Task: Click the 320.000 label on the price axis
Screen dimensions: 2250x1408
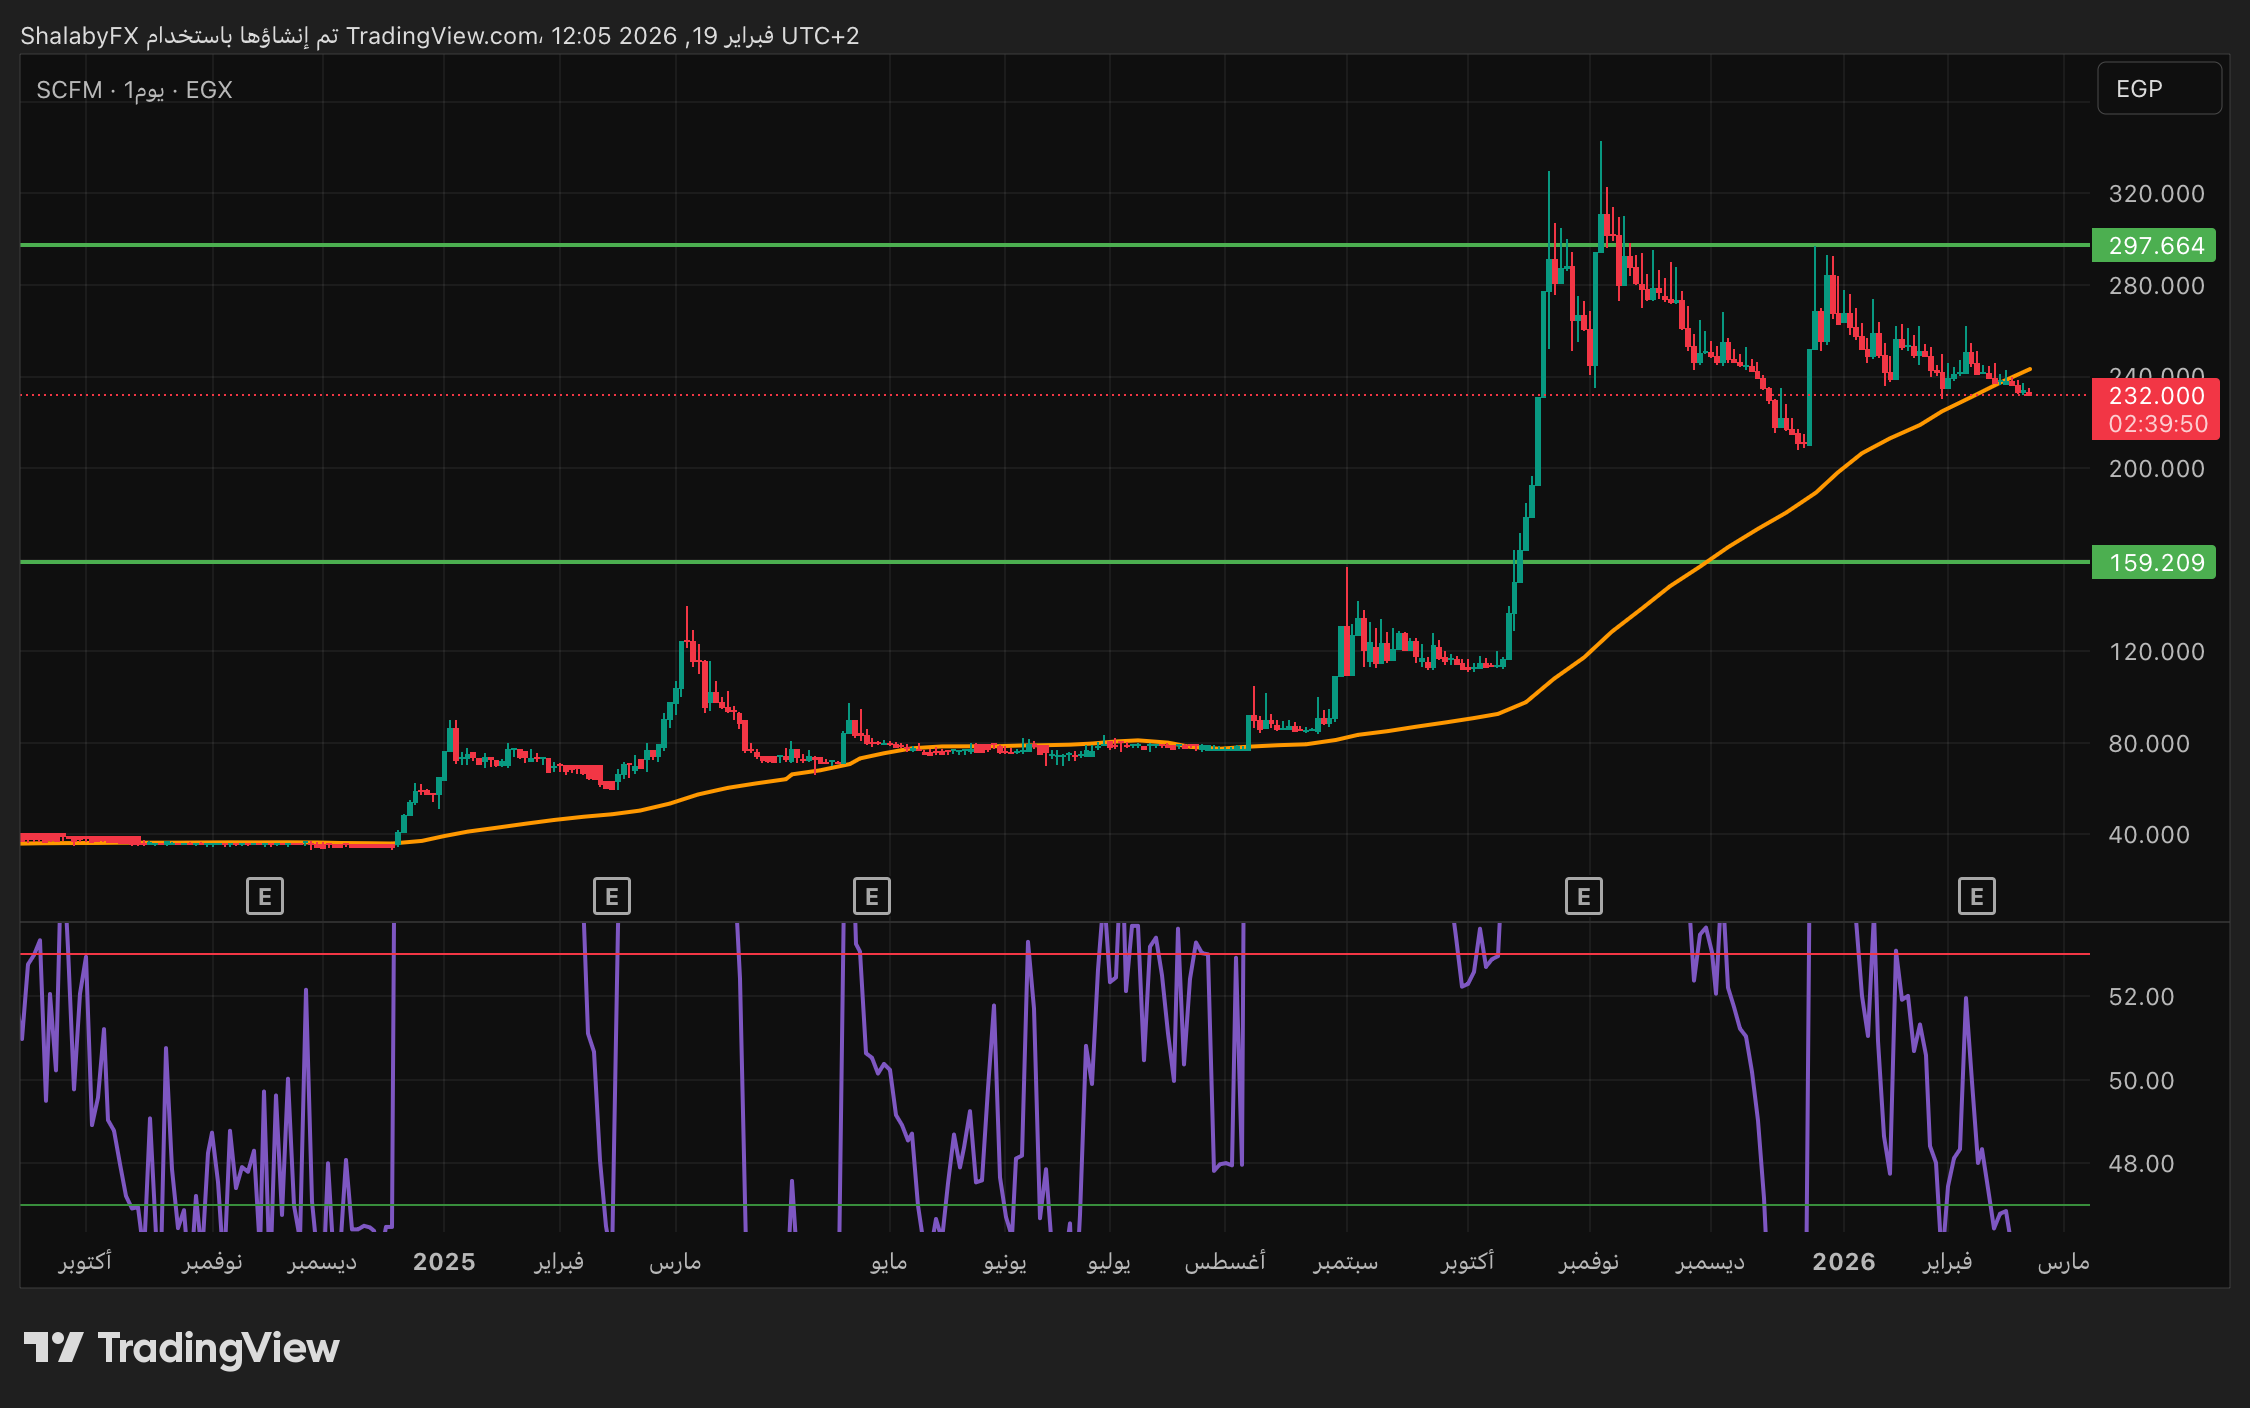Action: [x=2156, y=194]
